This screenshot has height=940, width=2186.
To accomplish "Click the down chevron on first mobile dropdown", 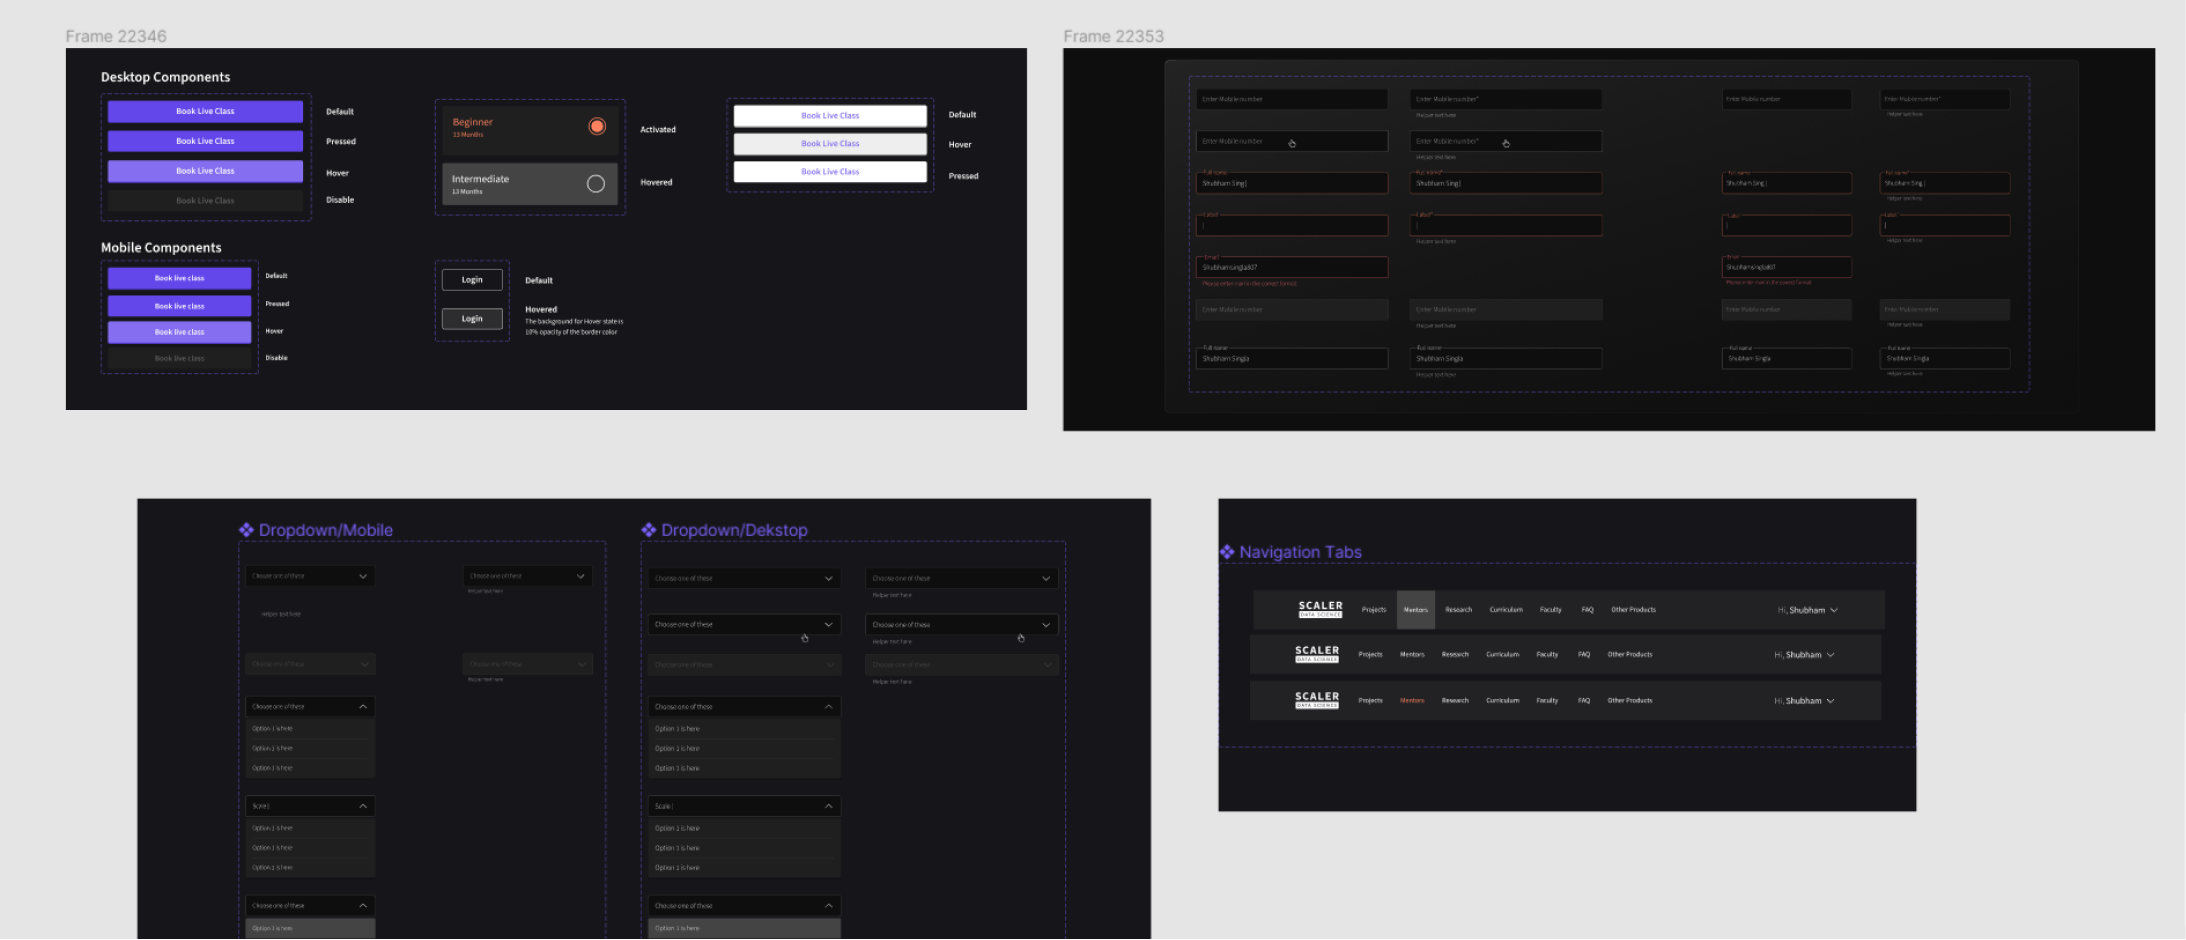I will tap(363, 576).
